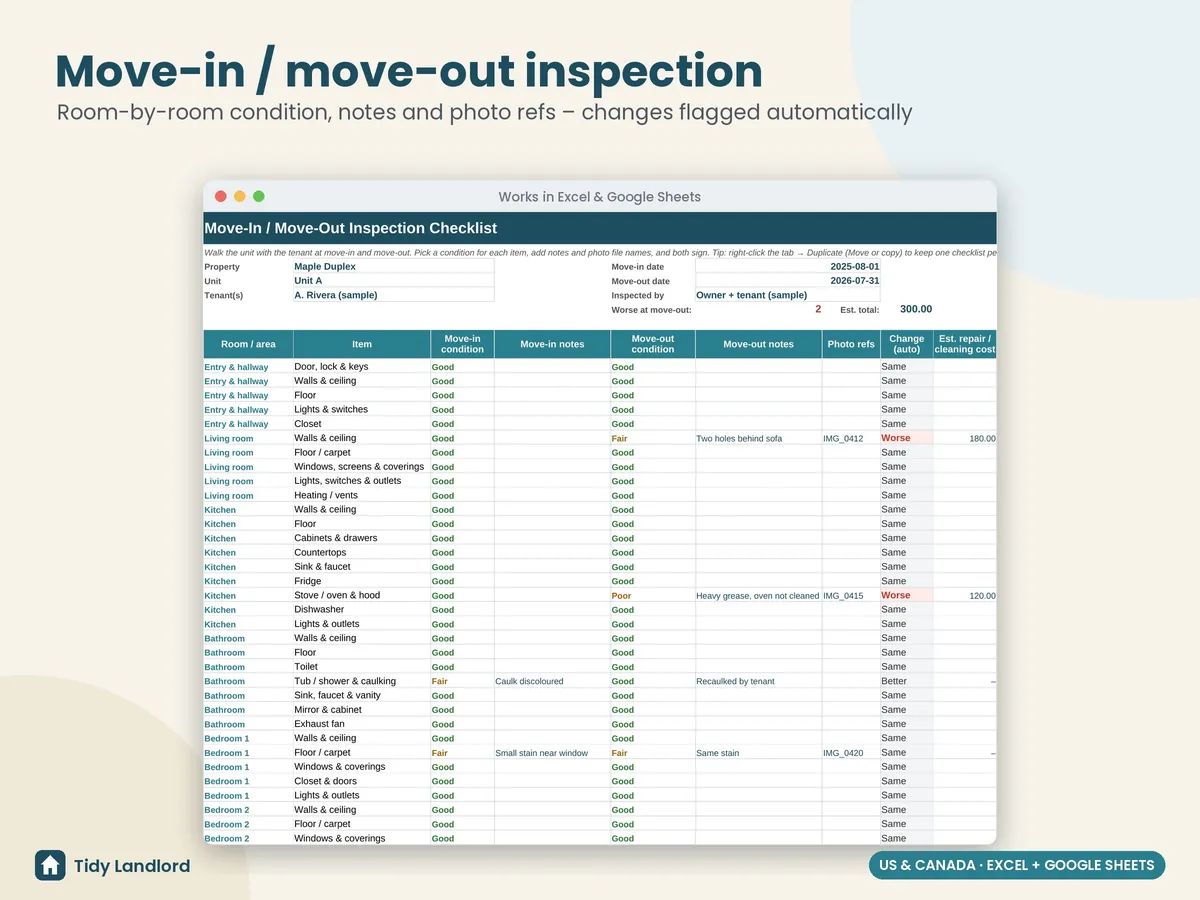Click the Lights & switches item cell
The height and width of the screenshot is (900, 1200).
[362, 409]
